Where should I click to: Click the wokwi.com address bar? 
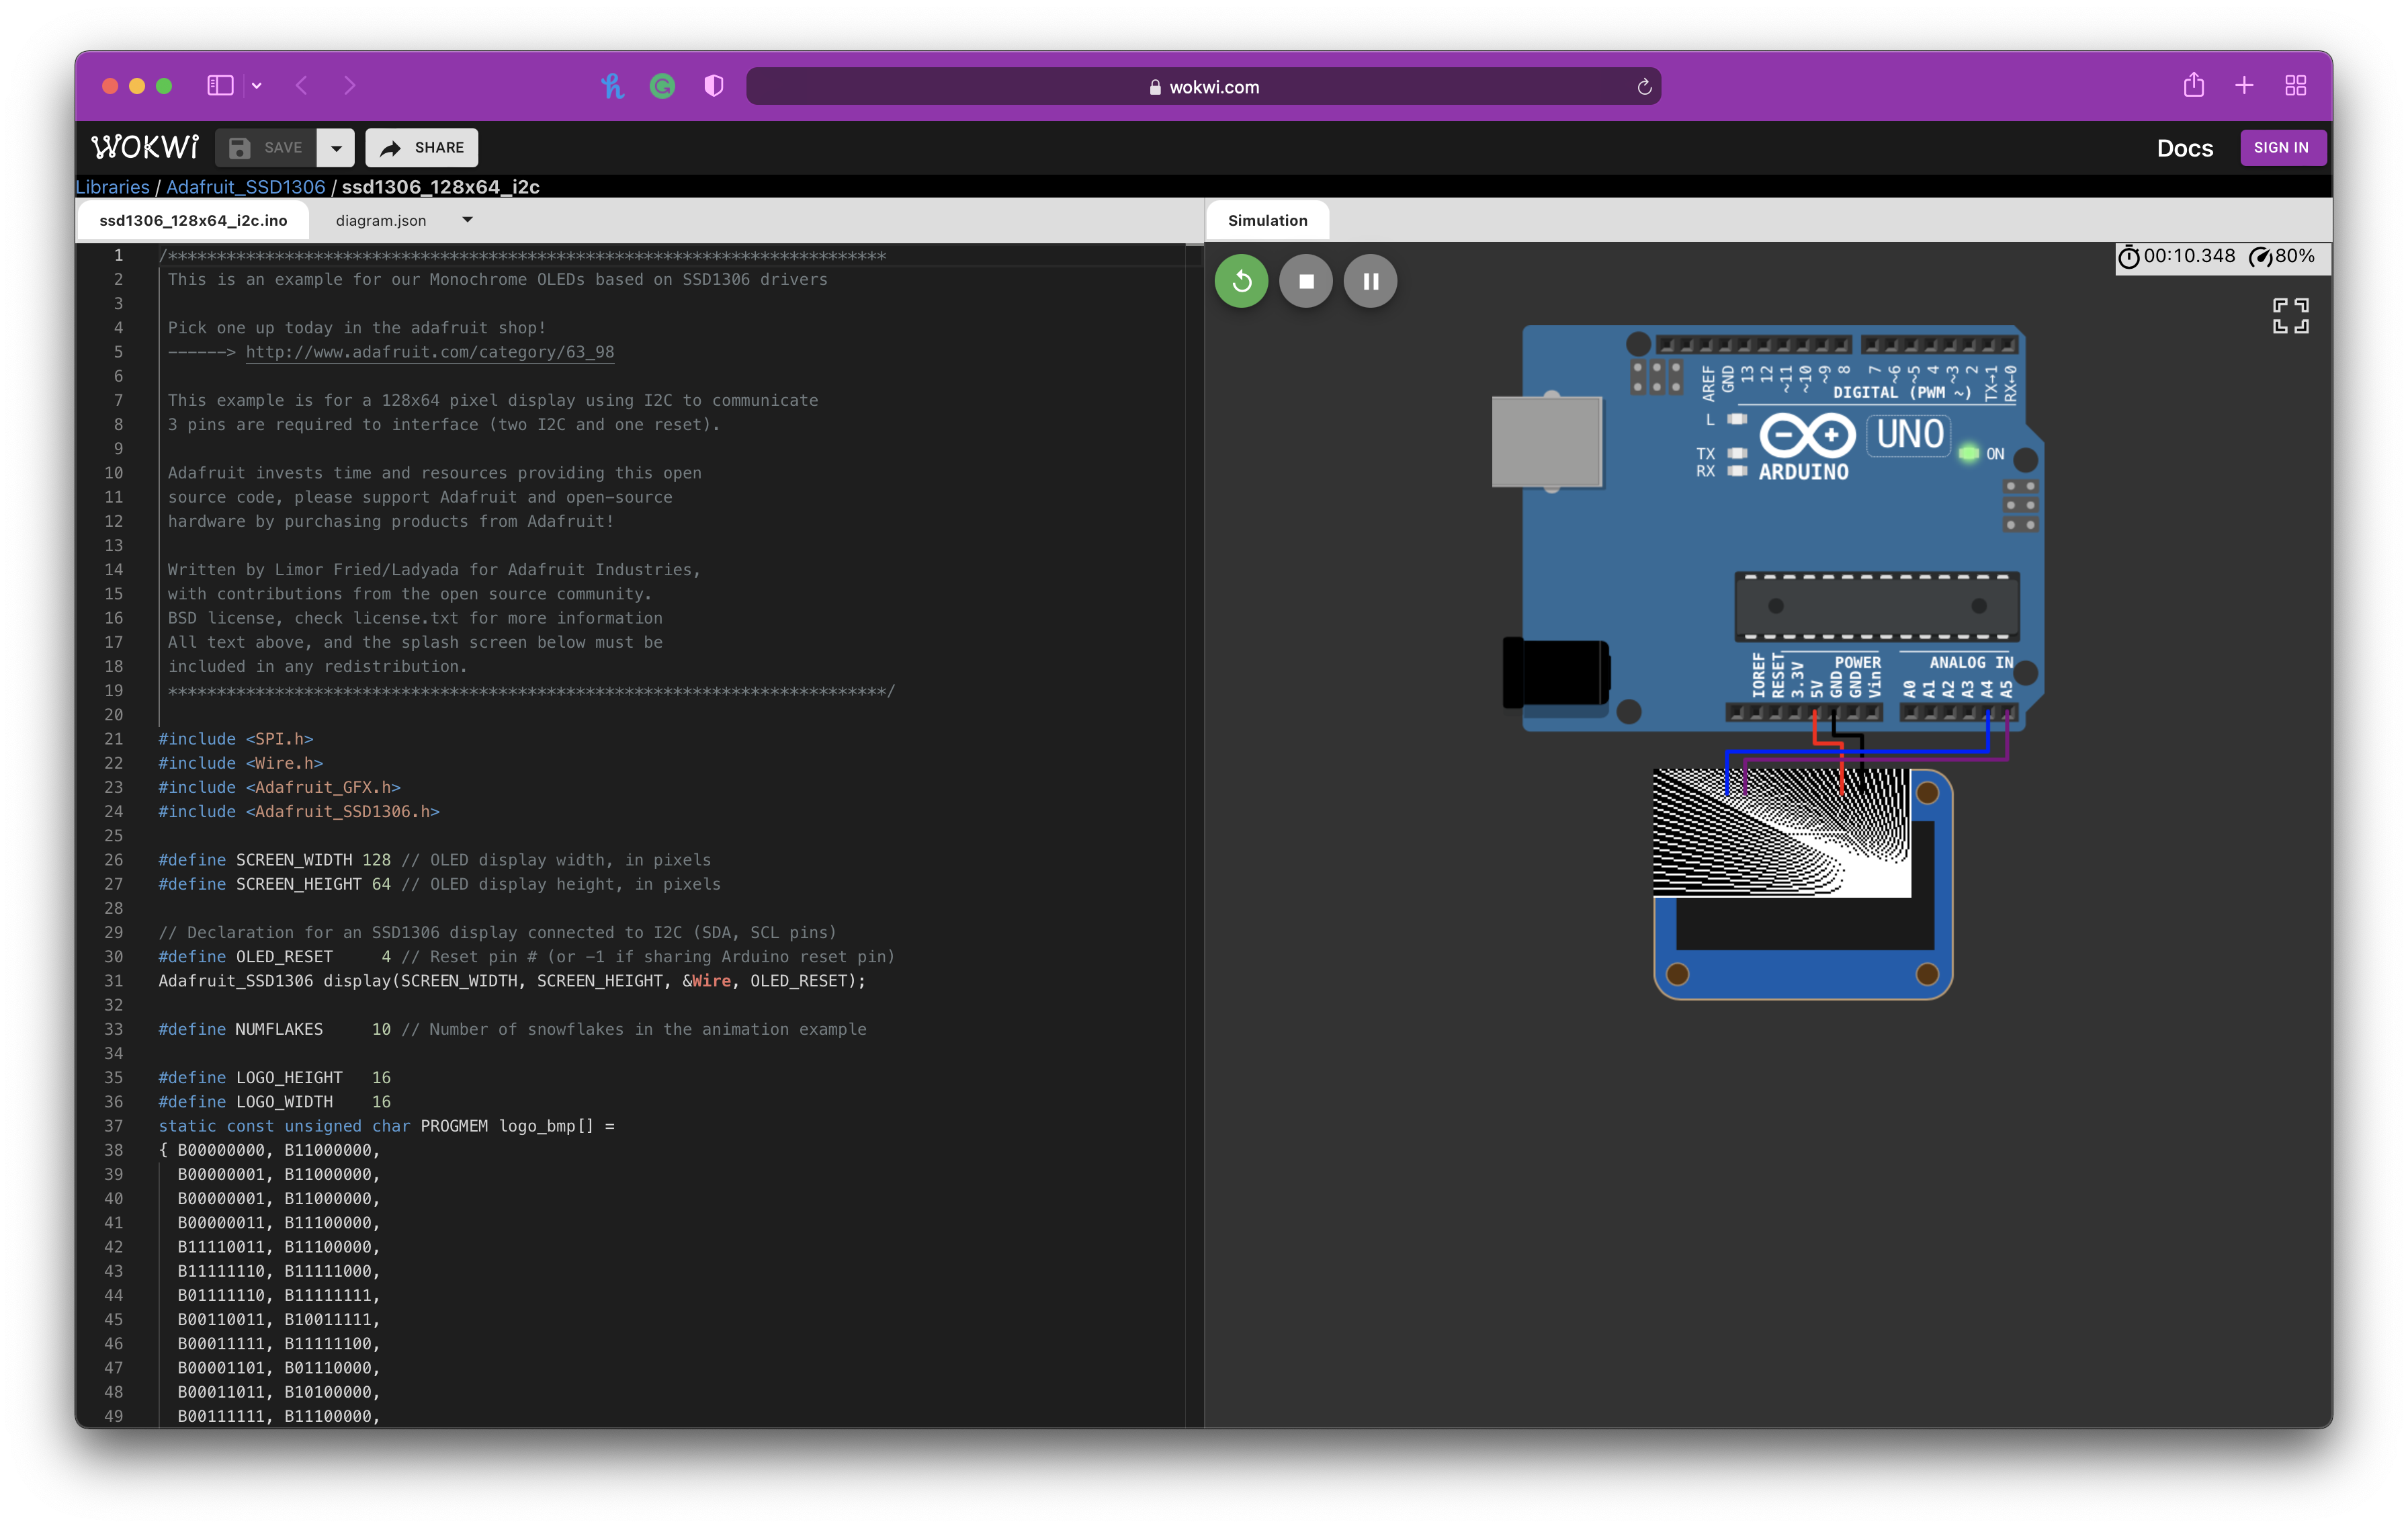click(x=1203, y=87)
